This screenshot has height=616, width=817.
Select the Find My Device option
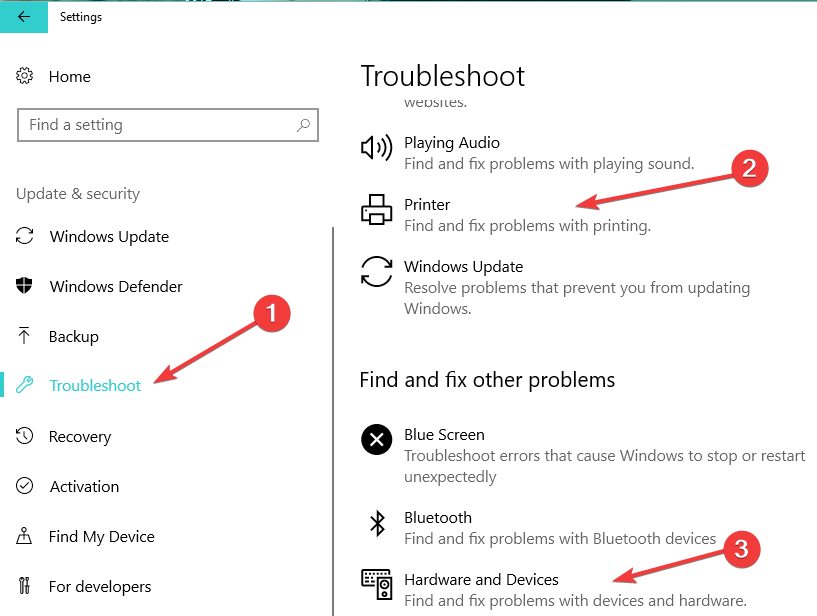click(100, 536)
